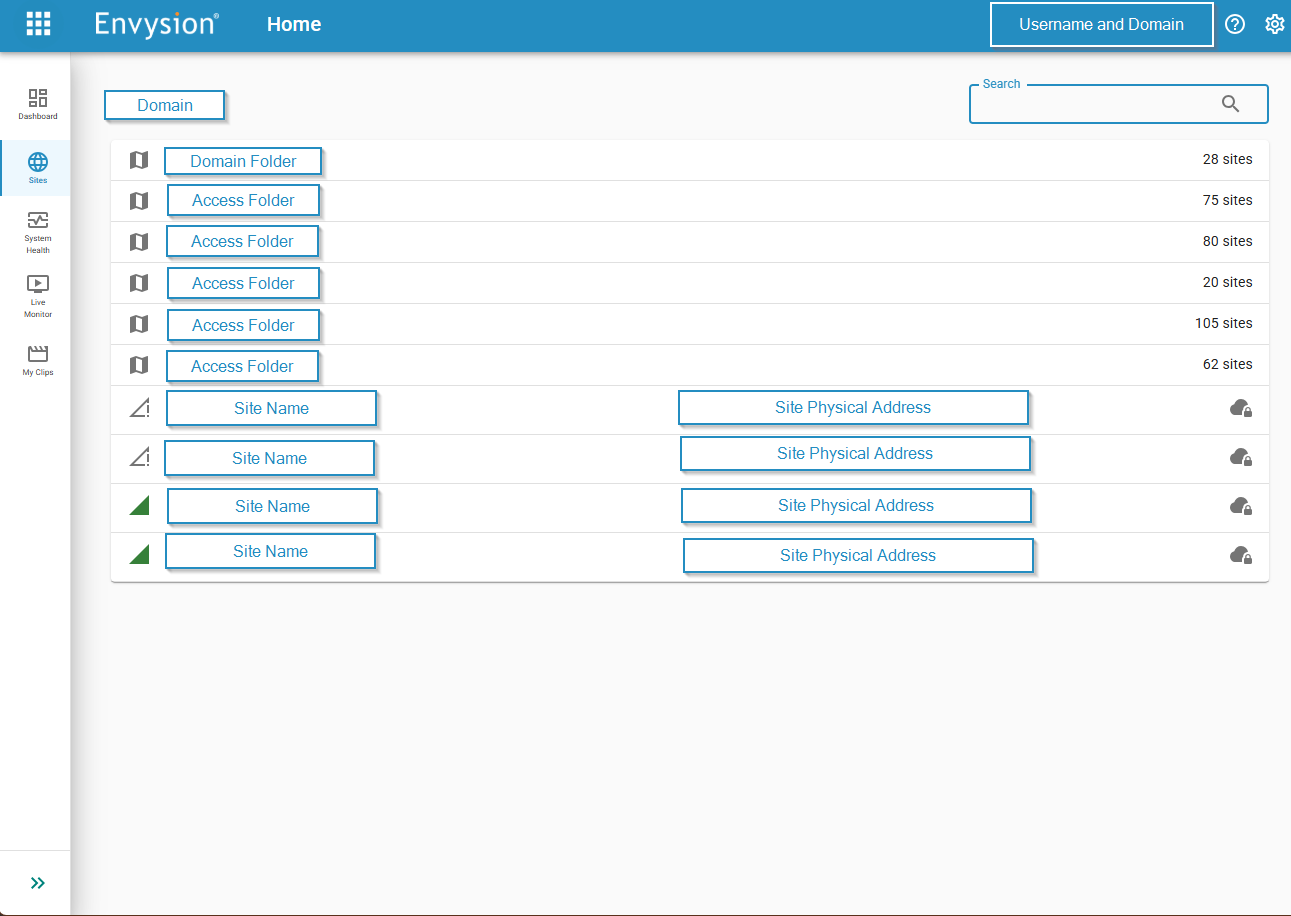
Task: Select the last green-status Site Name
Action: [270, 551]
